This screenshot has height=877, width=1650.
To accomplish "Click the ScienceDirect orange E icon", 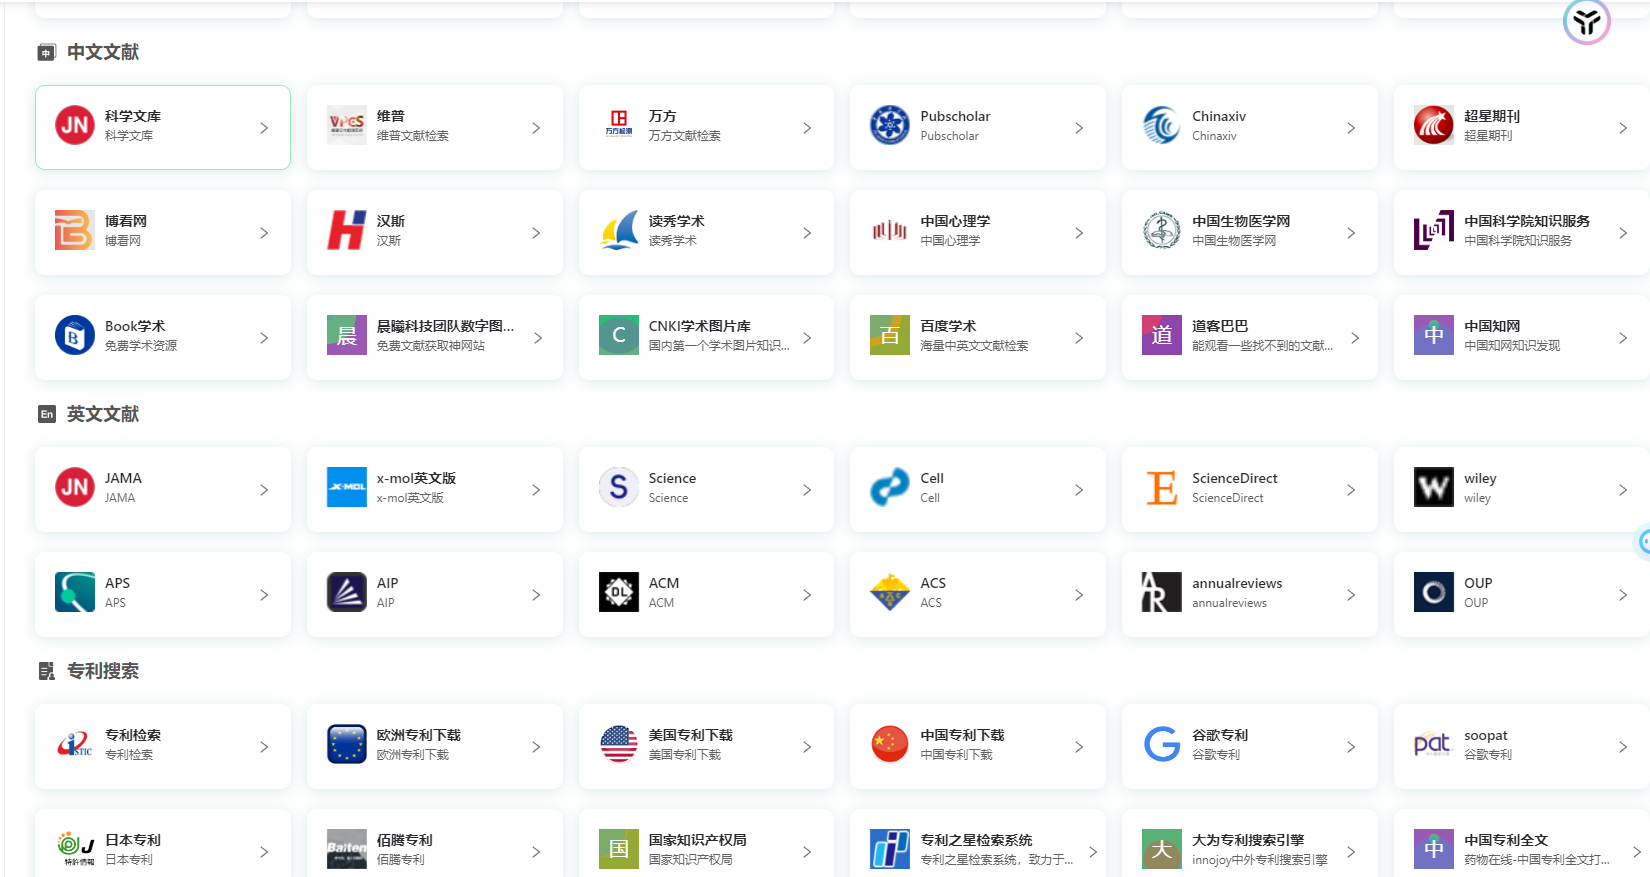I will click(1162, 488).
